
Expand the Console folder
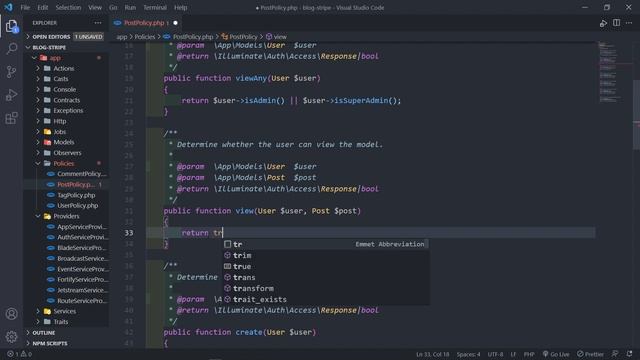click(65, 89)
